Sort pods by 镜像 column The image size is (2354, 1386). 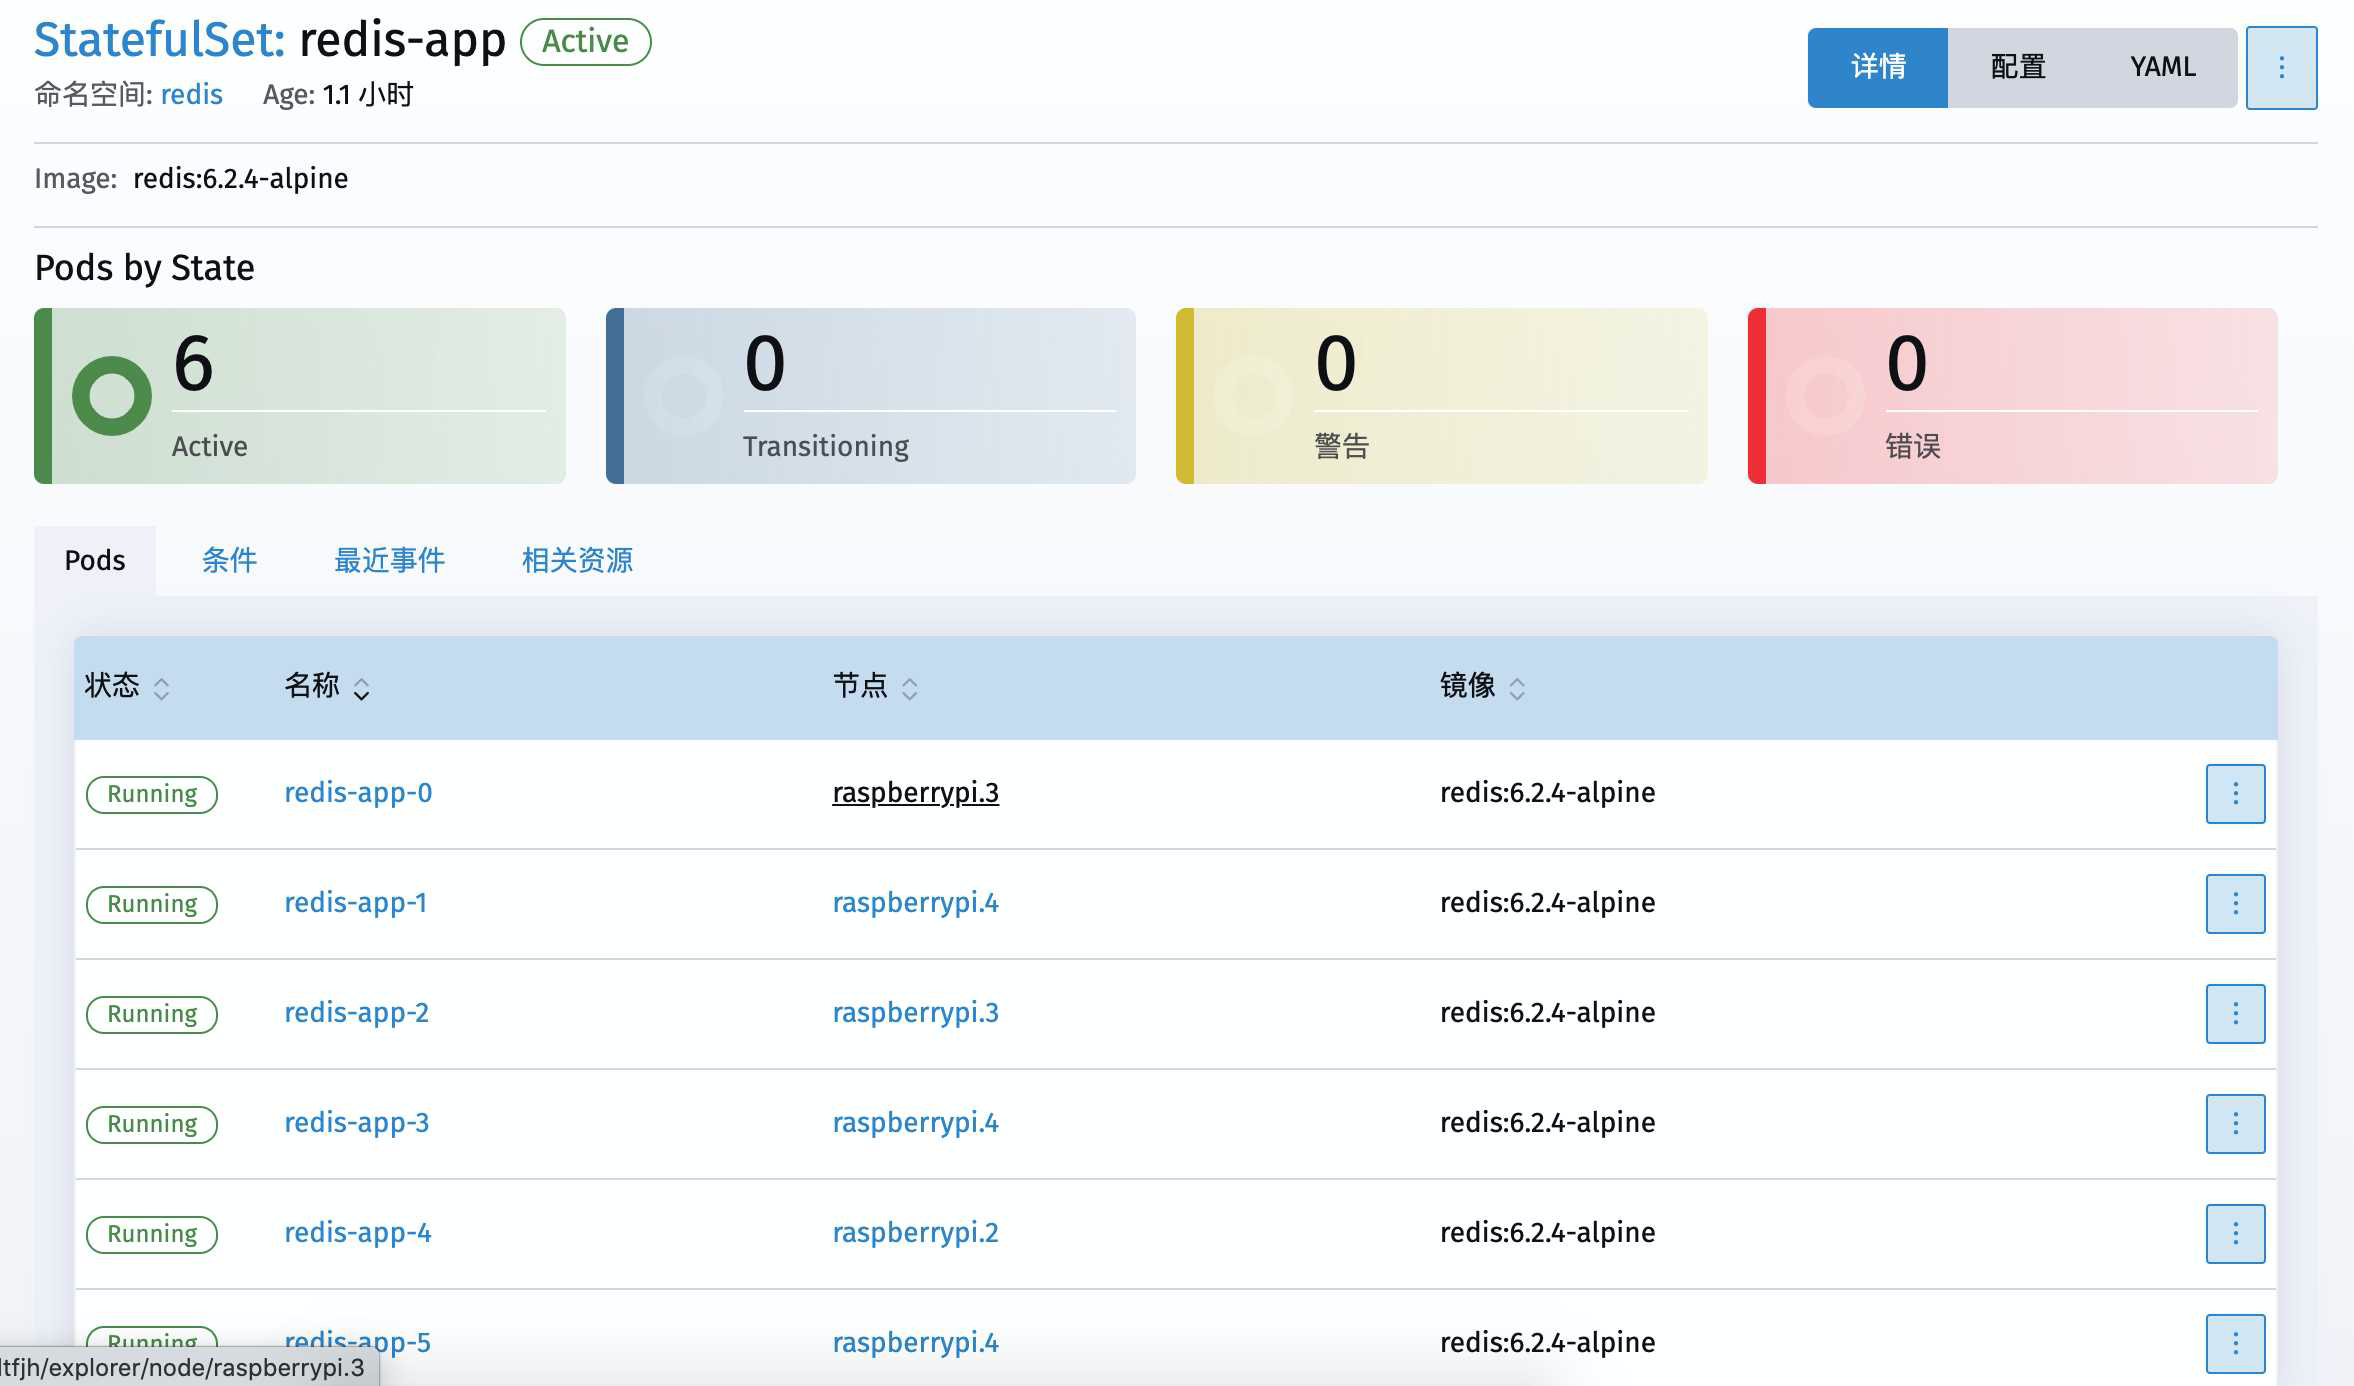point(1481,687)
